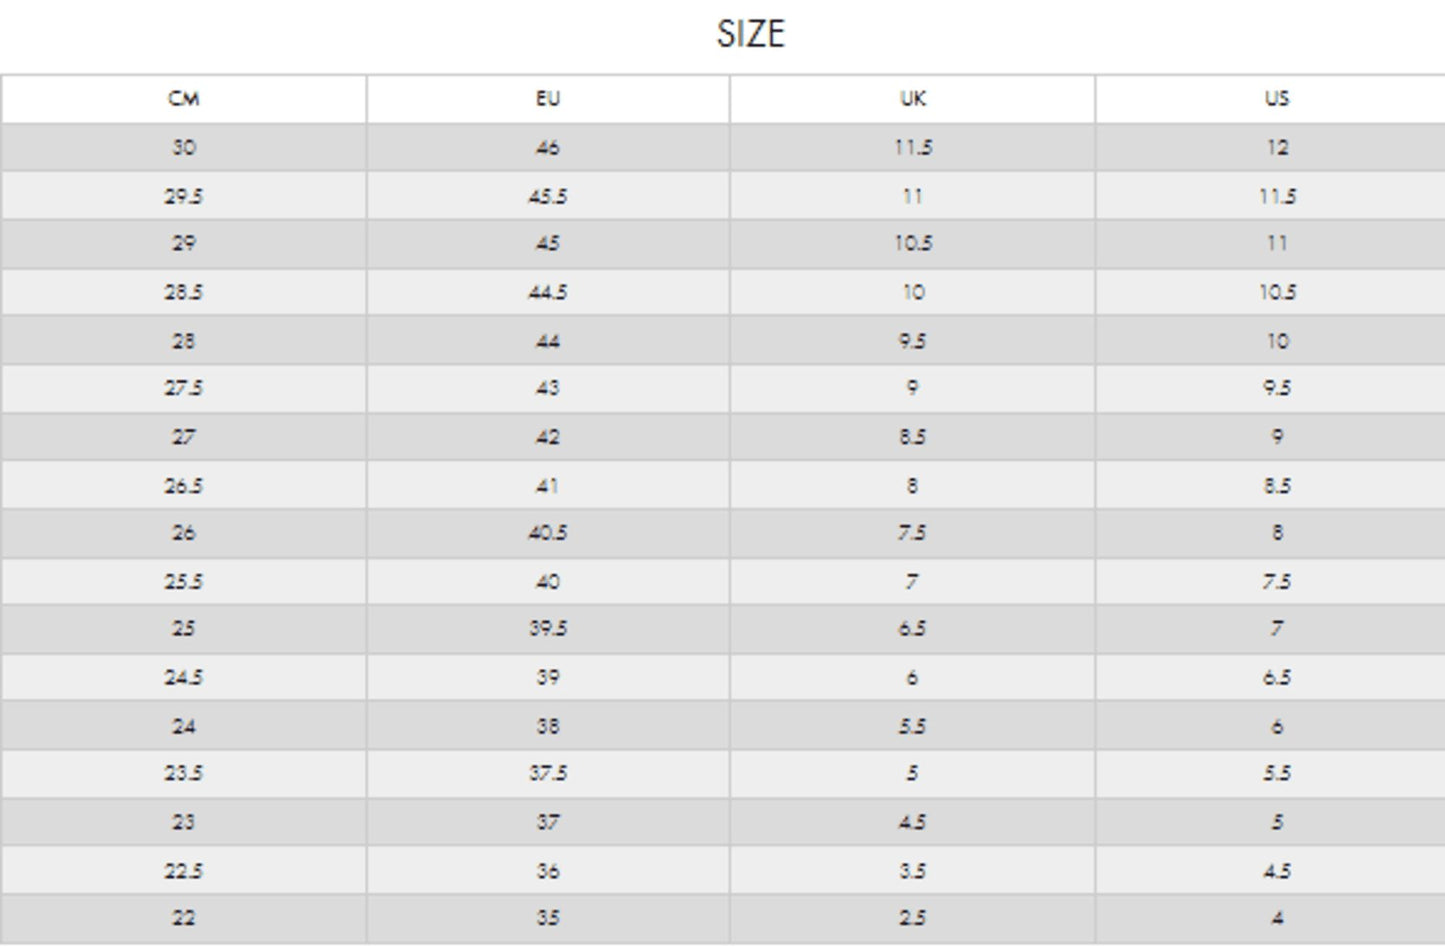Select EU size 40.5 cell
Image resolution: width=1445 pixels, height=947 pixels.
pos(547,533)
